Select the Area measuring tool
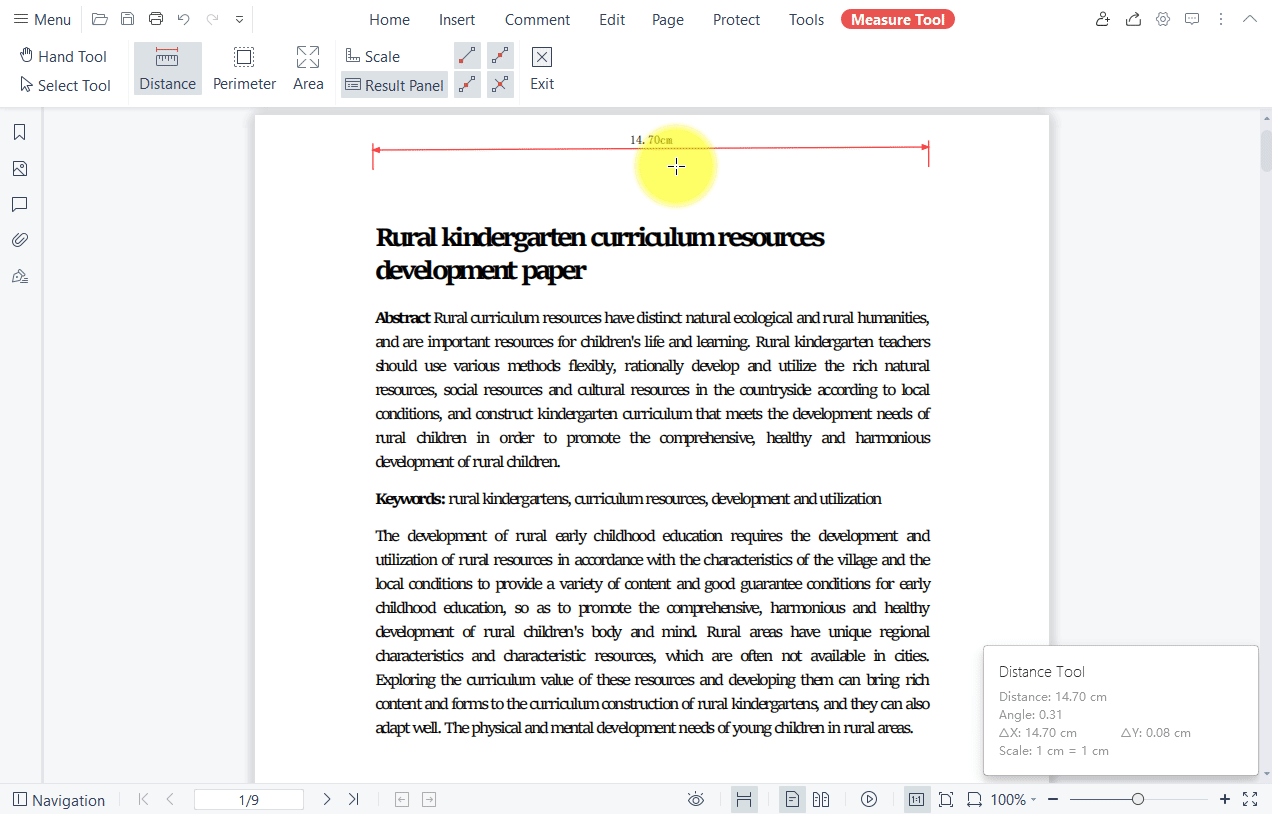 point(307,68)
